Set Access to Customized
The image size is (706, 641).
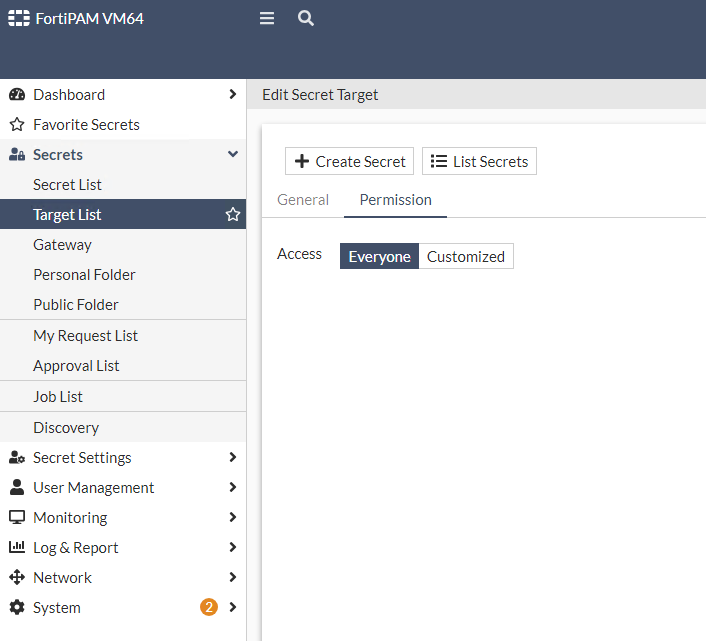click(466, 257)
